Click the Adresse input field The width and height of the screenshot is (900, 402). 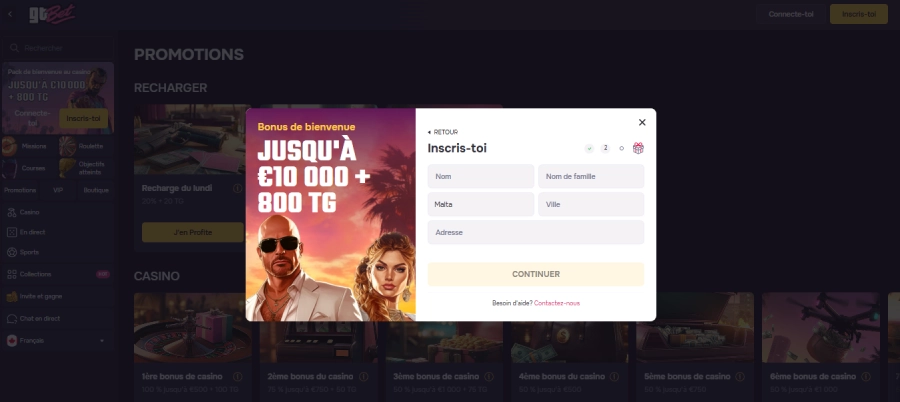coord(536,233)
